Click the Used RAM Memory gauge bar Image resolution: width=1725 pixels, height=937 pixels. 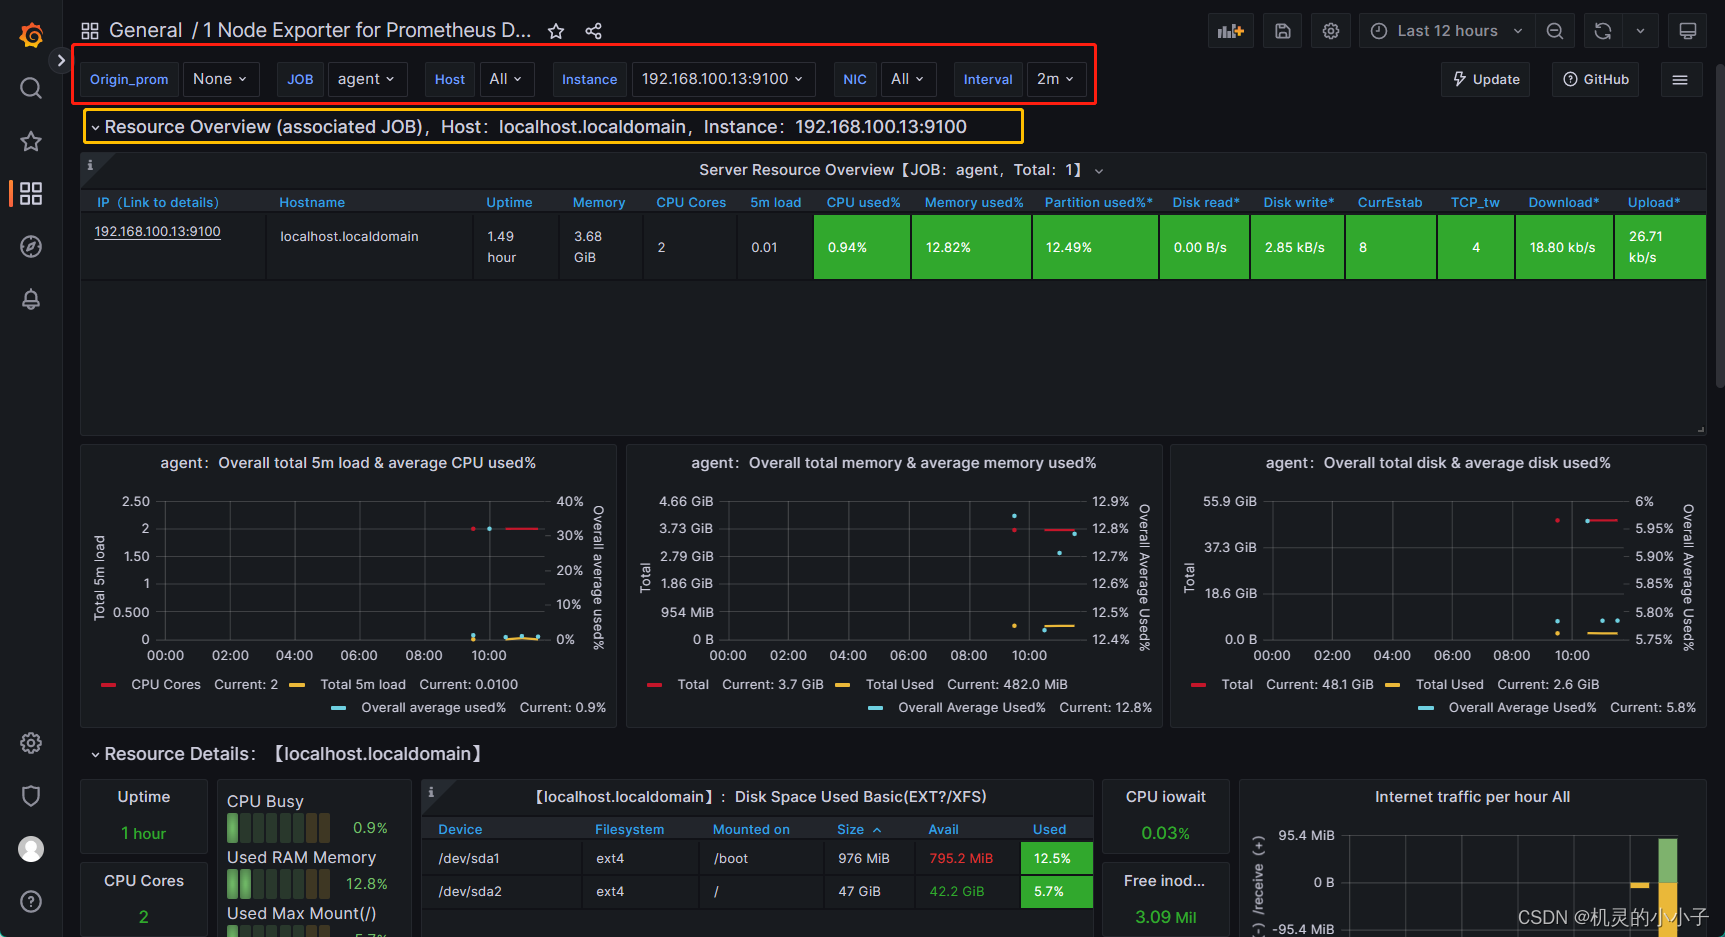coord(278,884)
